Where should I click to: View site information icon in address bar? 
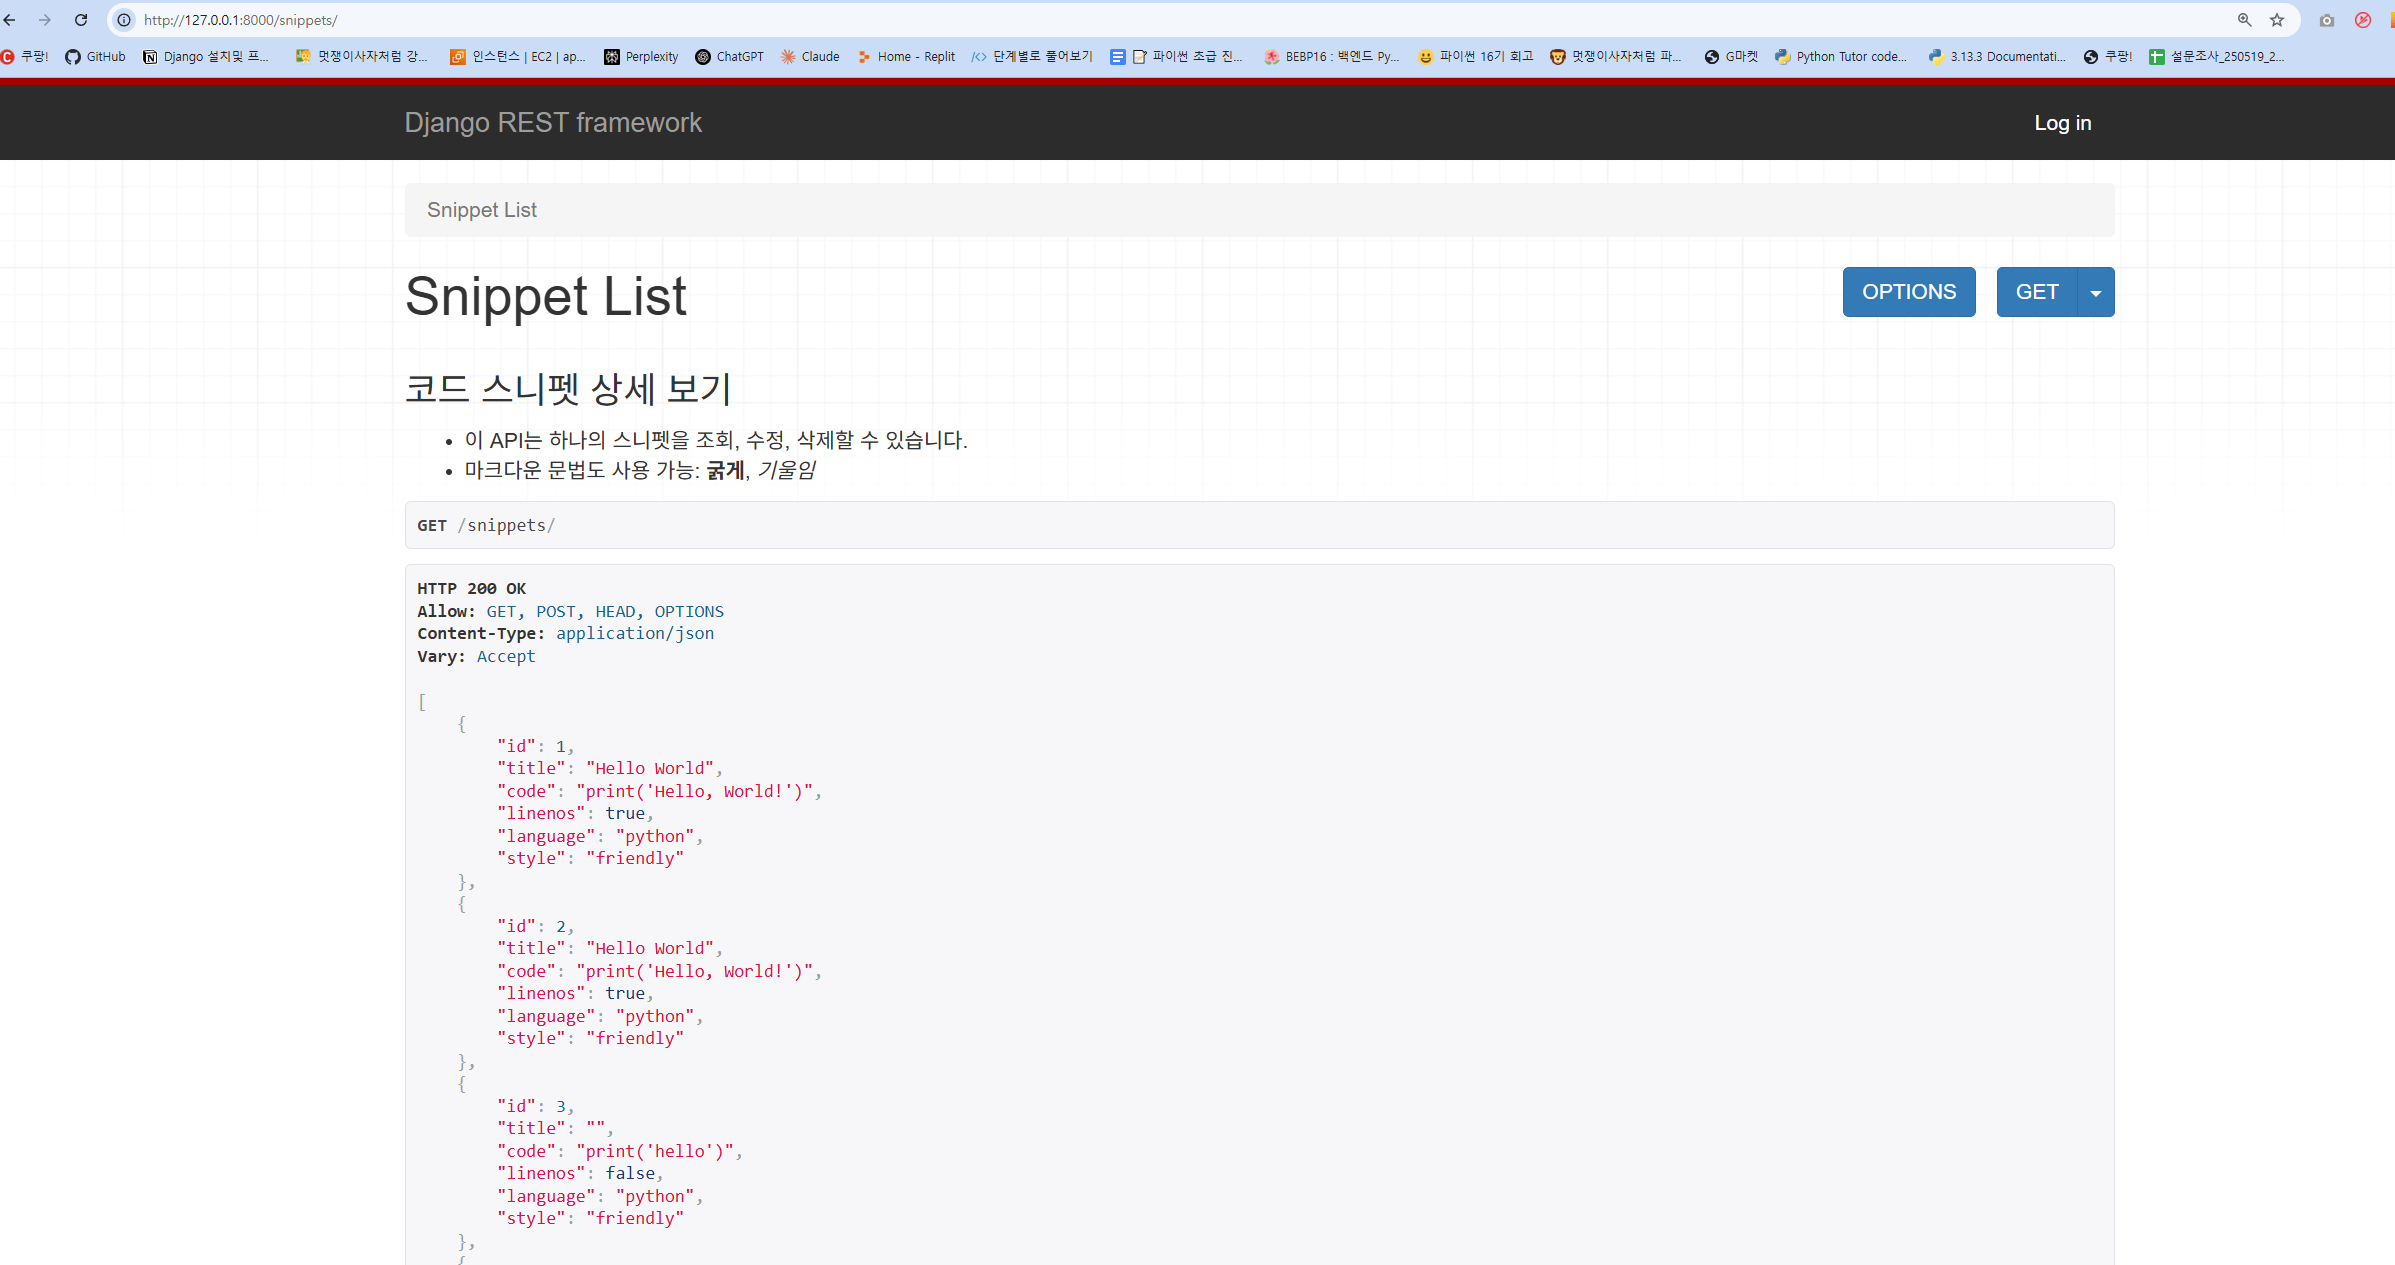(x=124, y=20)
